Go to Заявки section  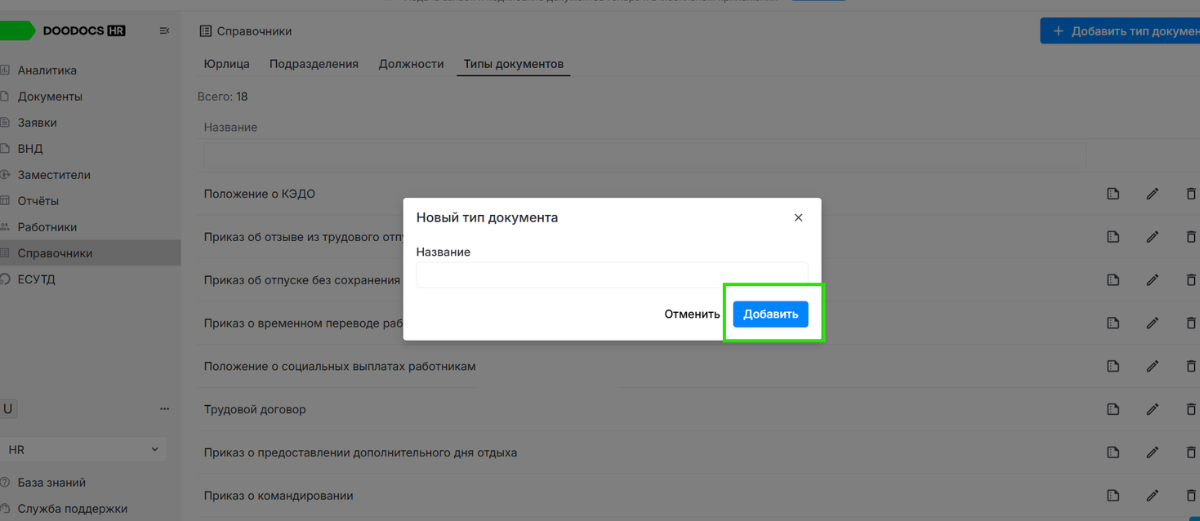point(37,122)
